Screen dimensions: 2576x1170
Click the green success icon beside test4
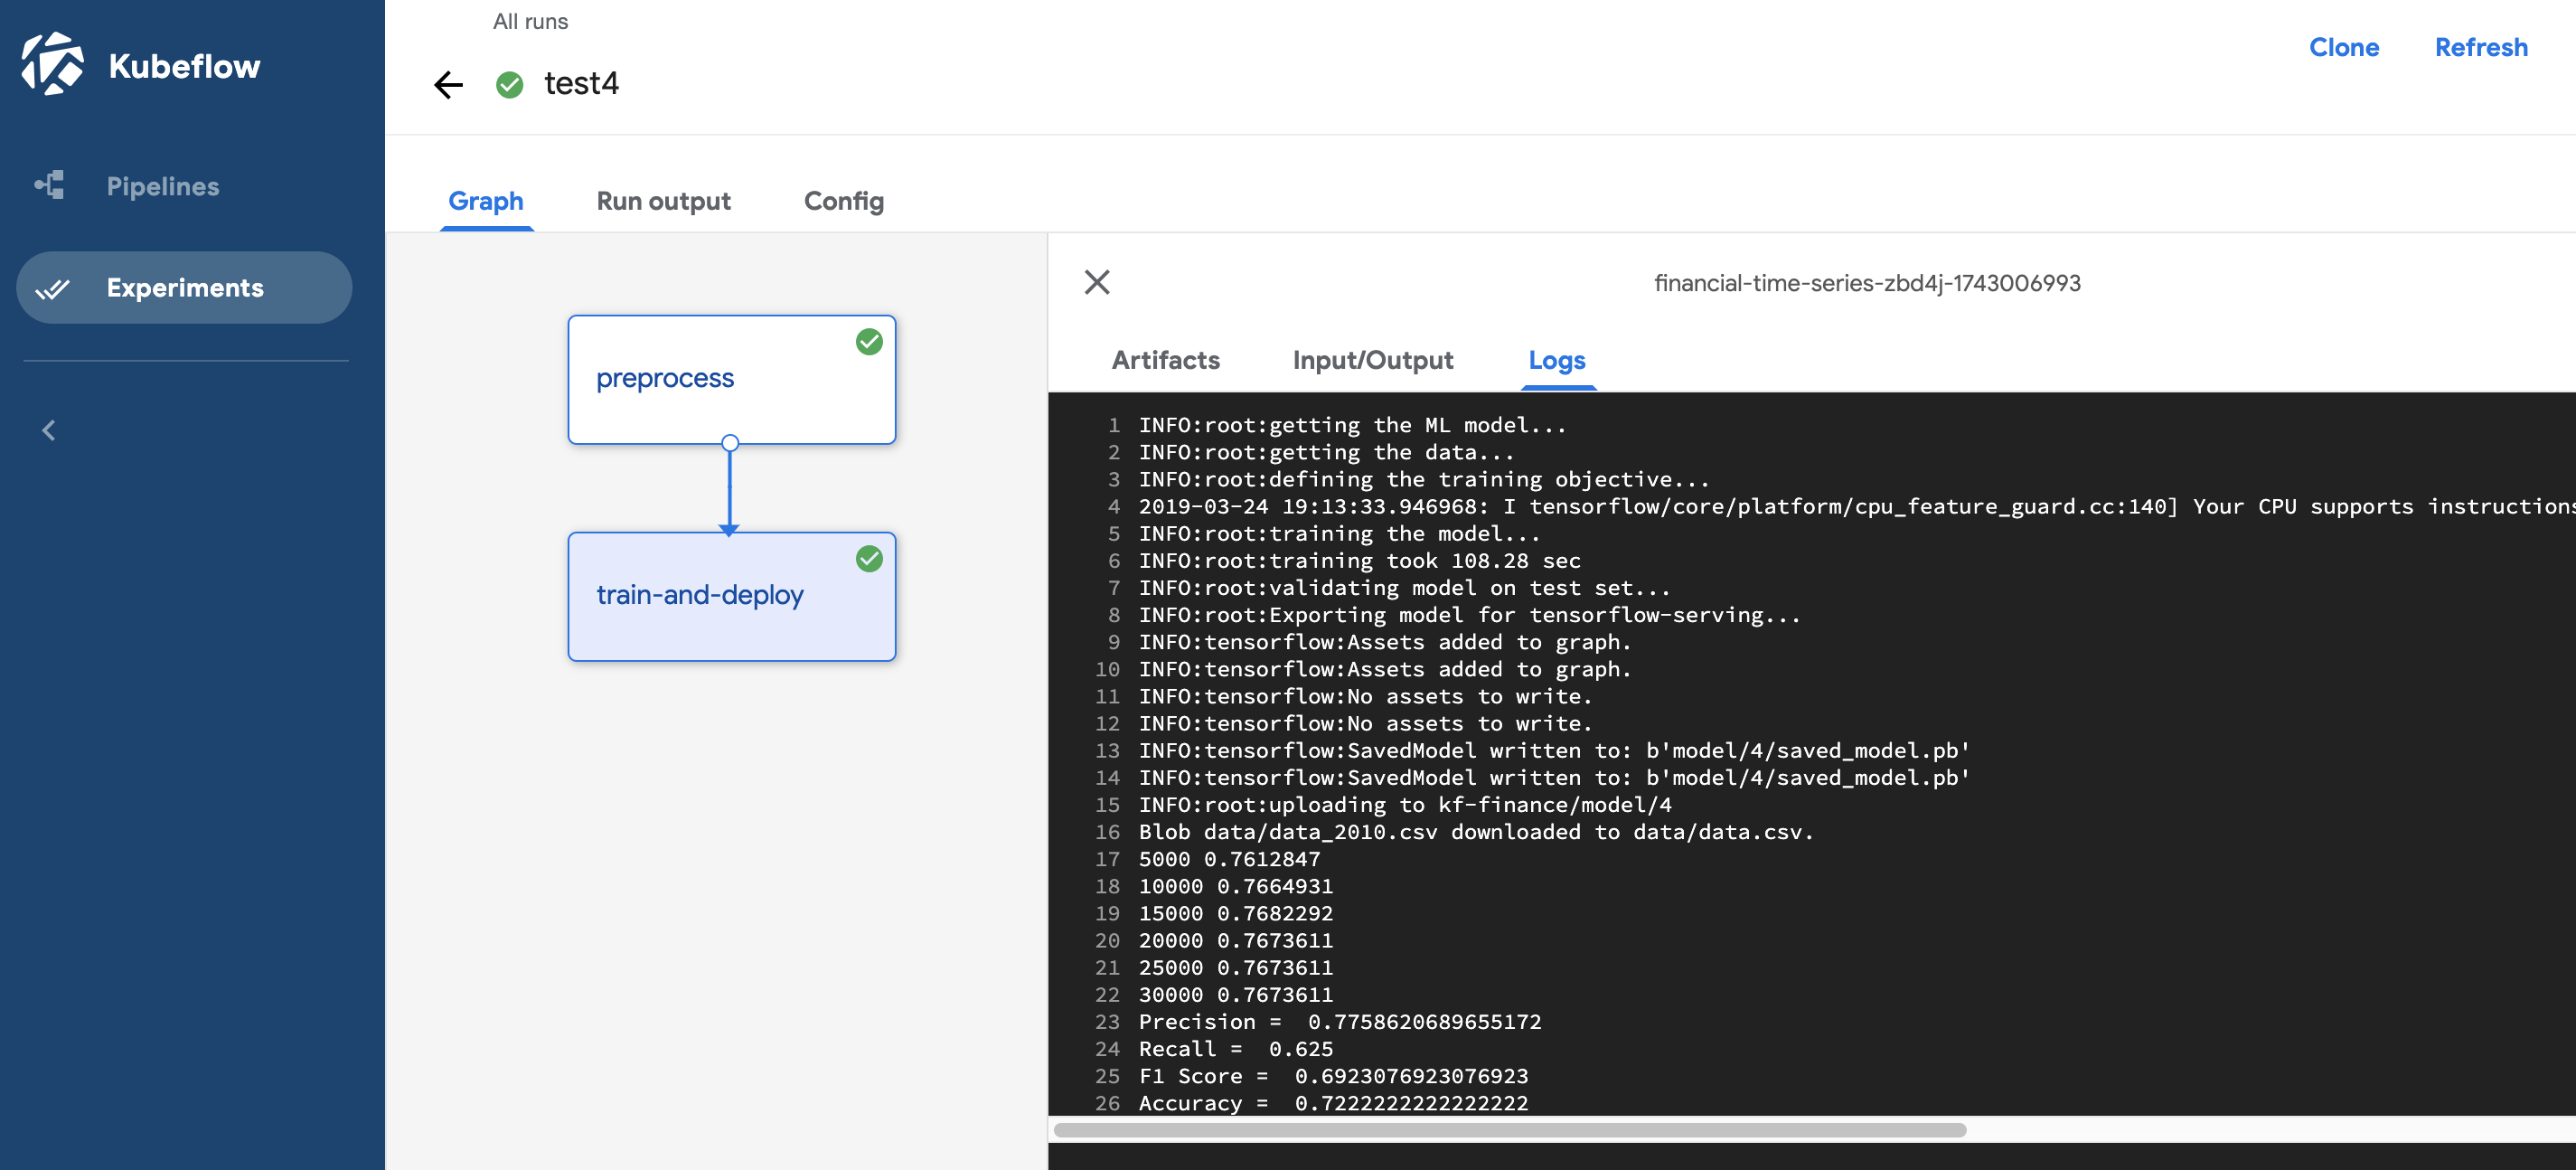(510, 85)
